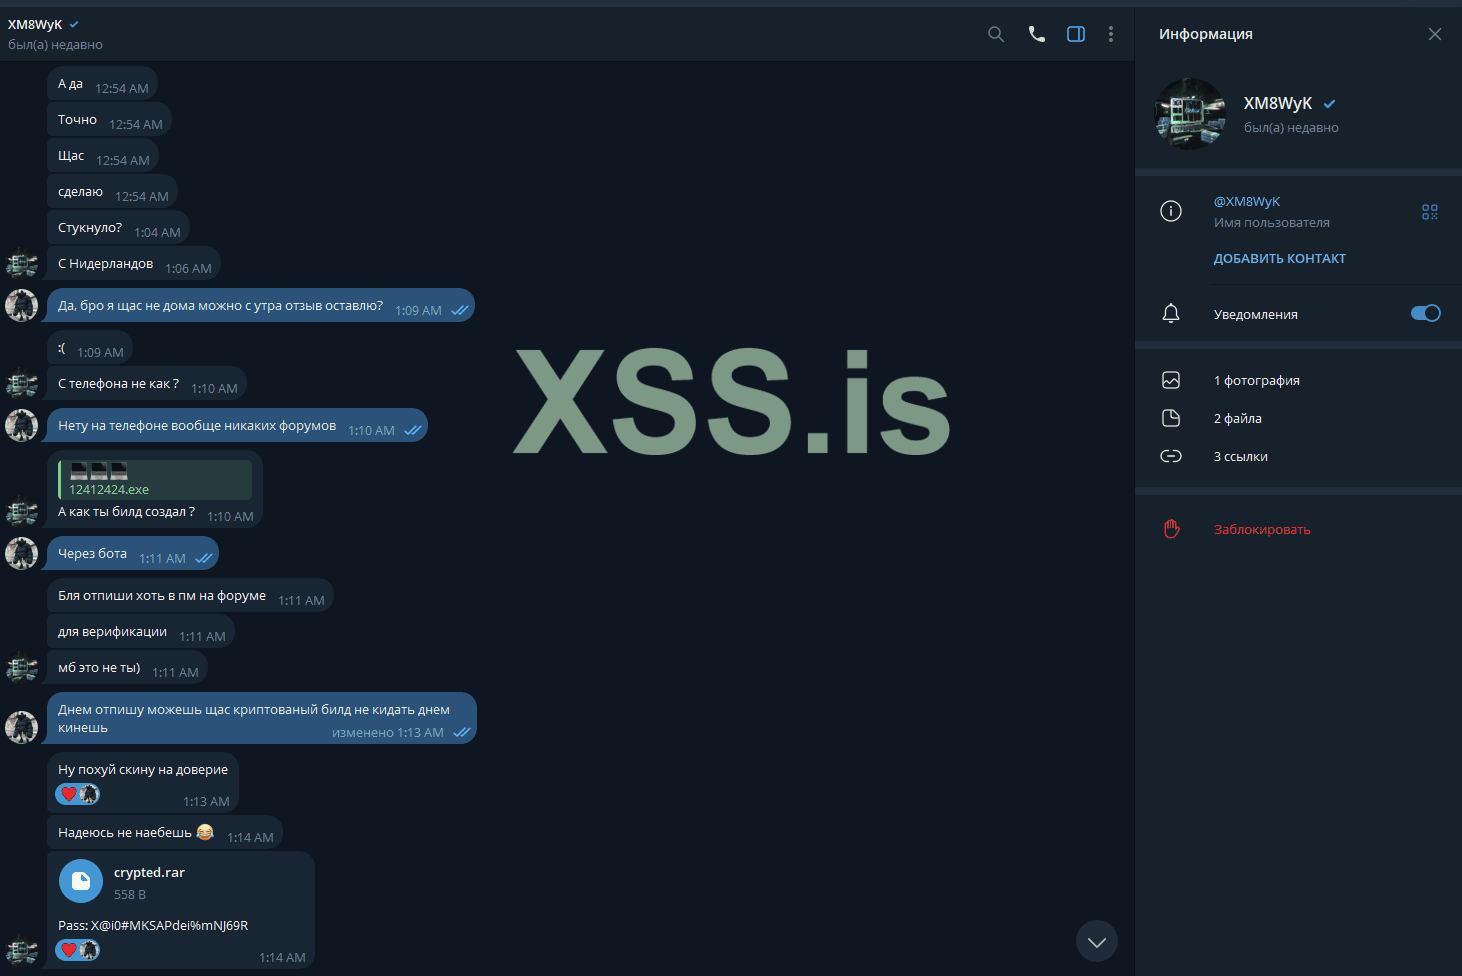This screenshot has height=976, width=1462.
Task: Click the avatar beside the "Днем отпишу" message
Action: [x=22, y=727]
